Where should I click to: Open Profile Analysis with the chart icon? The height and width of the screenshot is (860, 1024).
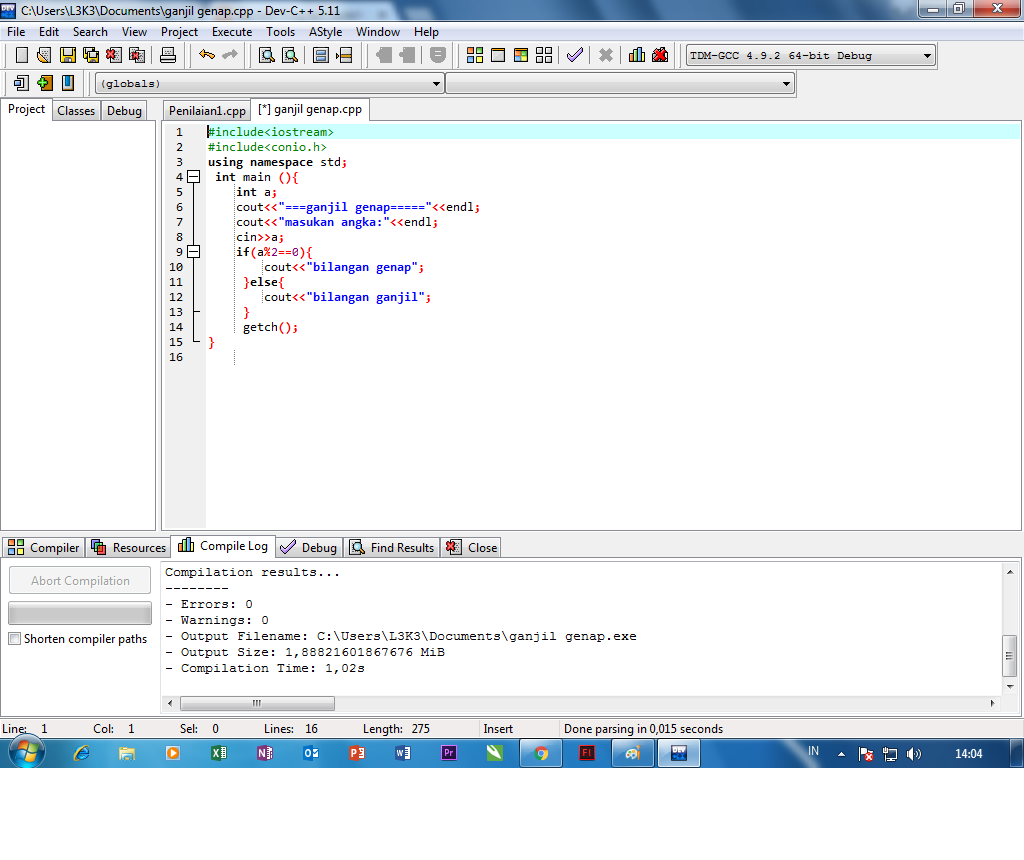click(637, 55)
